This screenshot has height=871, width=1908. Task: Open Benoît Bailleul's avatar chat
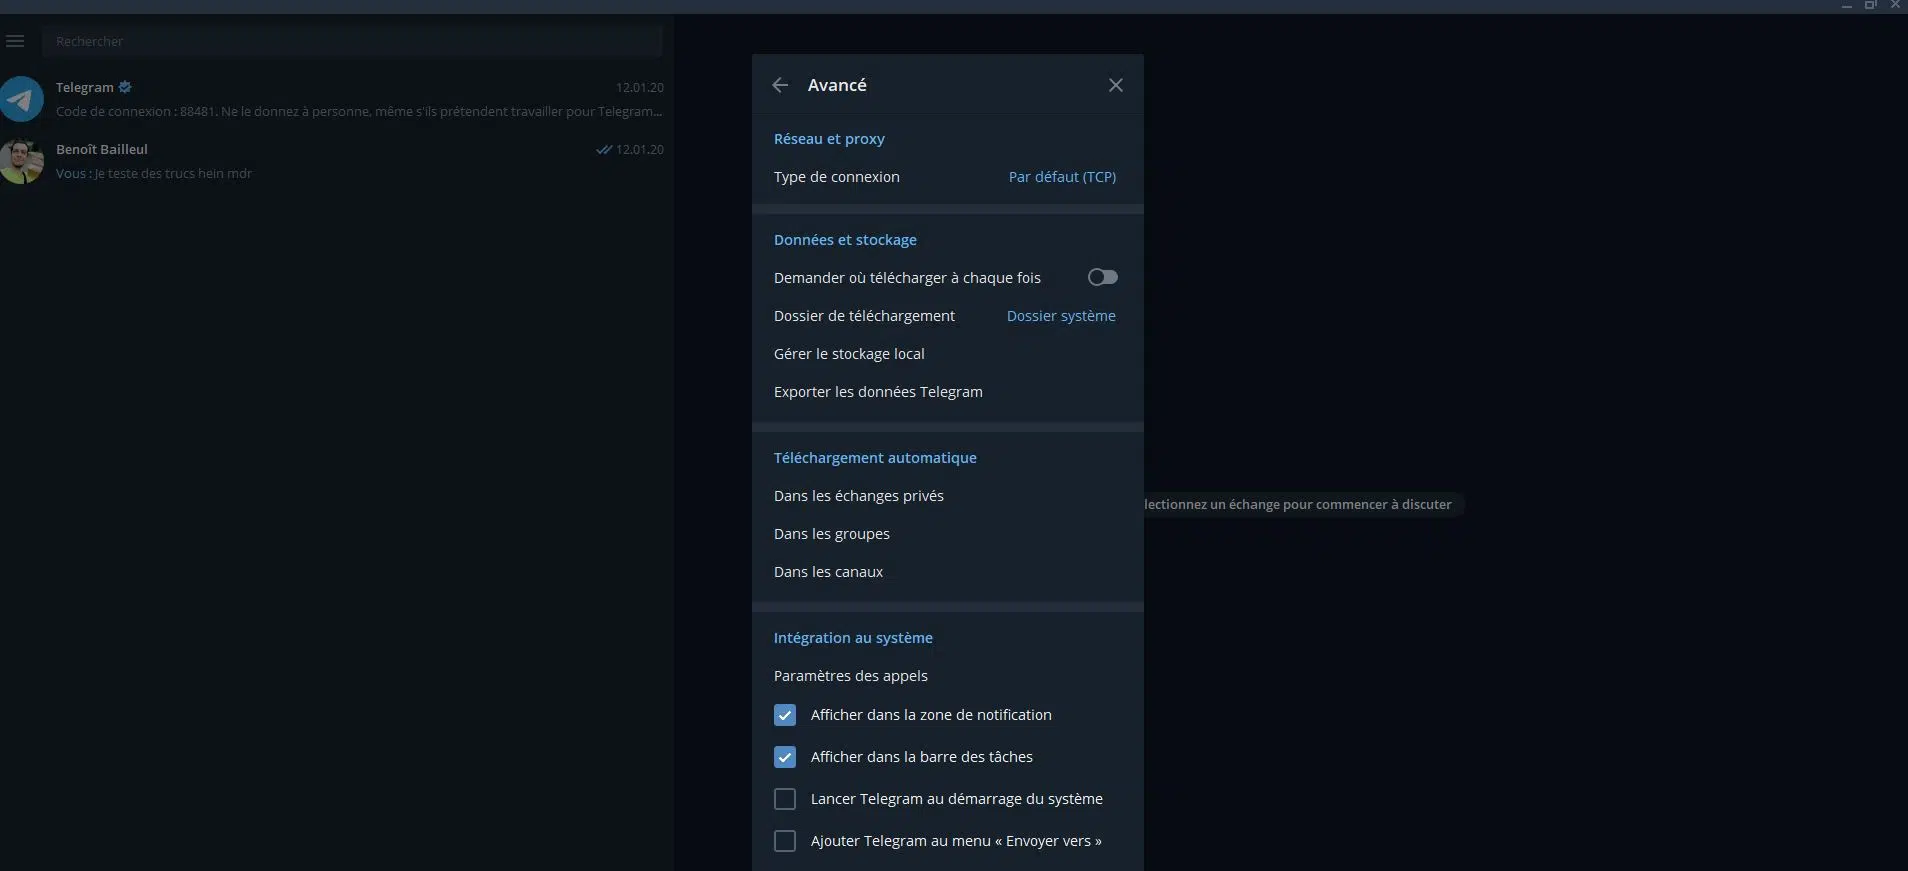(21, 161)
